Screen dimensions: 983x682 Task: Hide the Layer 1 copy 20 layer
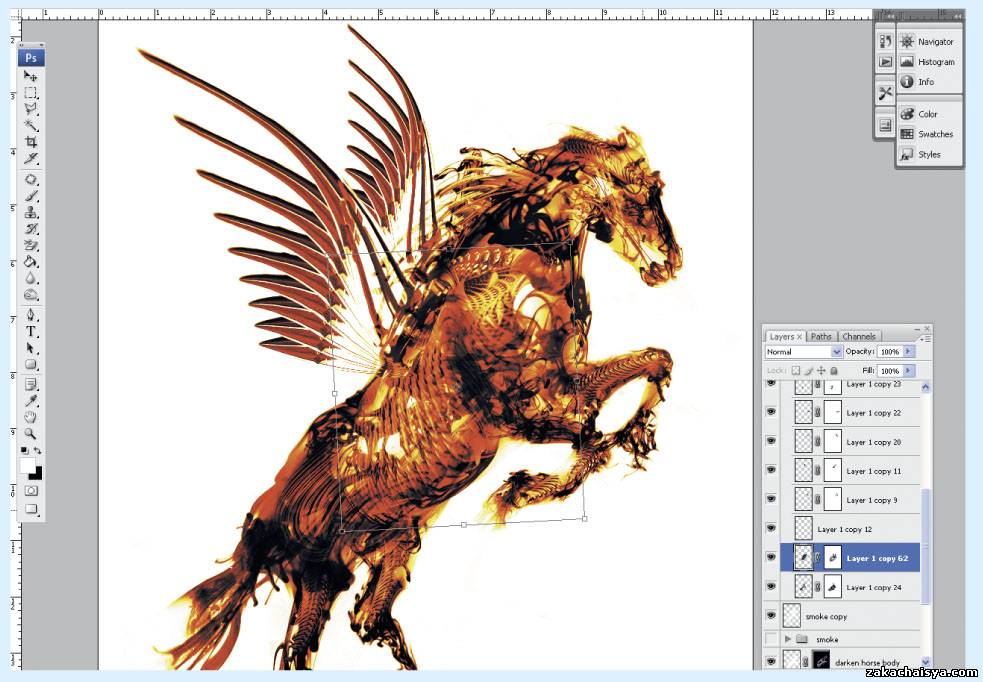771,441
